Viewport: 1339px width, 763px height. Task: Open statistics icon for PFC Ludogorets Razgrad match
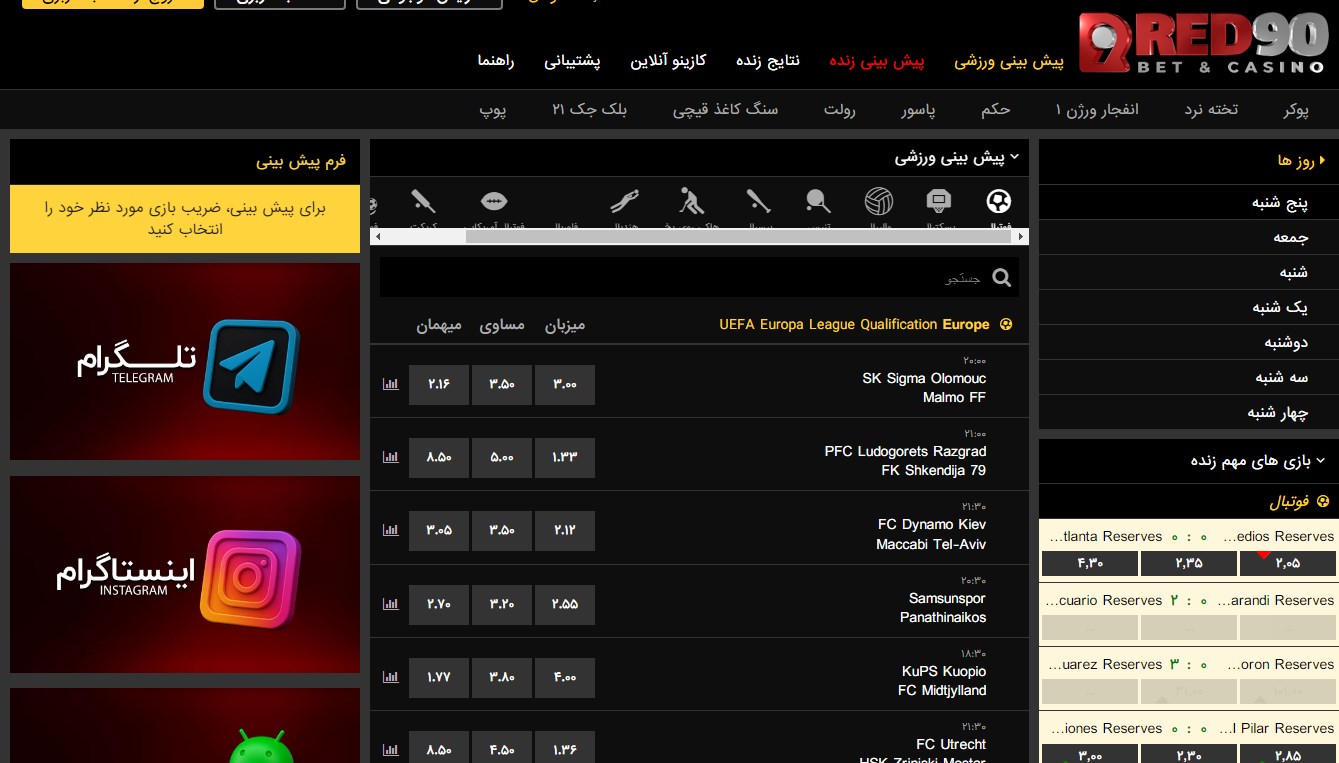coord(390,457)
